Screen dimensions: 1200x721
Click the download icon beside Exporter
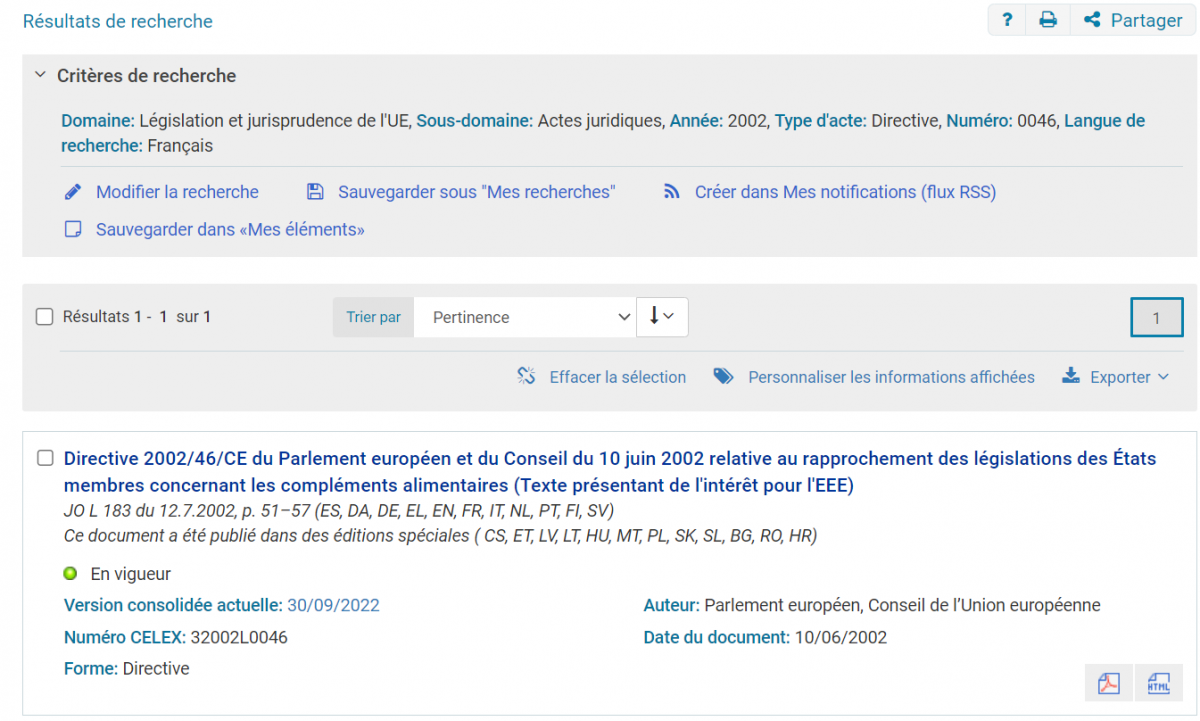1071,377
